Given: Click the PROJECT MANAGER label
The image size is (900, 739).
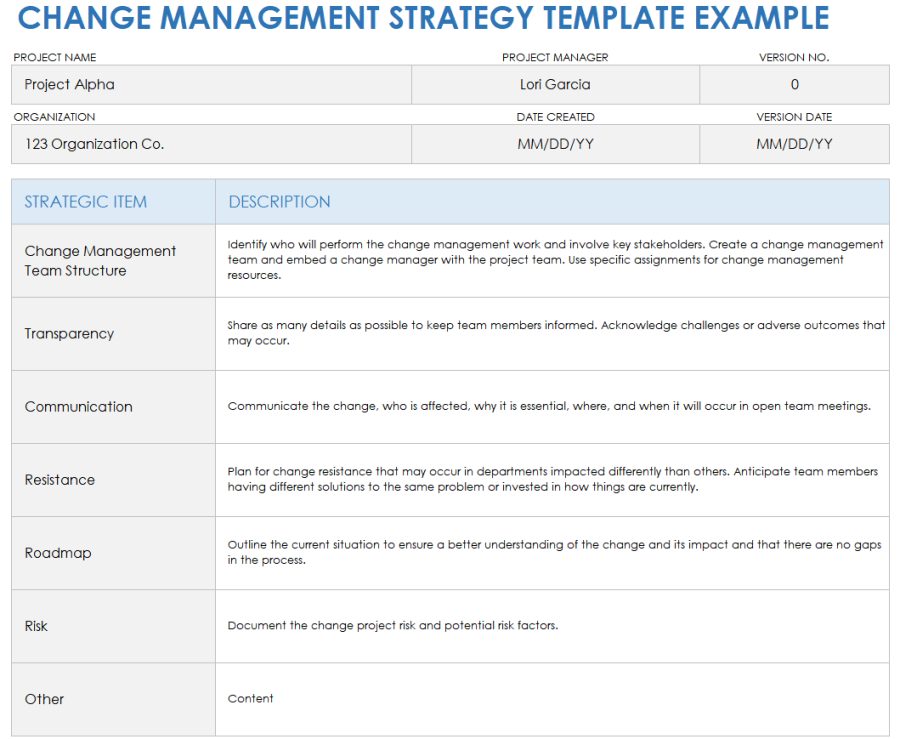Looking at the screenshot, I should 555,57.
